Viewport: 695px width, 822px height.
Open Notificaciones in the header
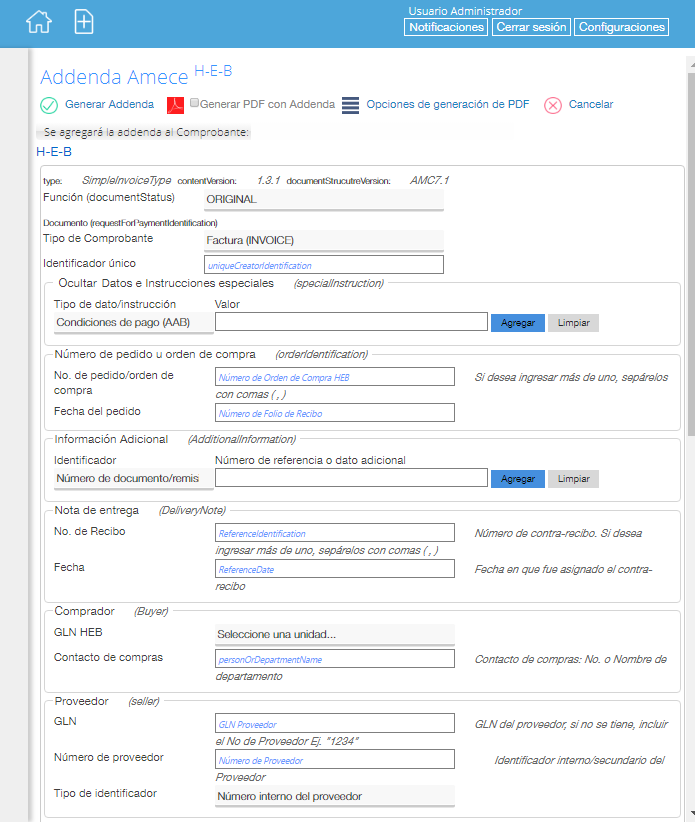tap(446, 27)
